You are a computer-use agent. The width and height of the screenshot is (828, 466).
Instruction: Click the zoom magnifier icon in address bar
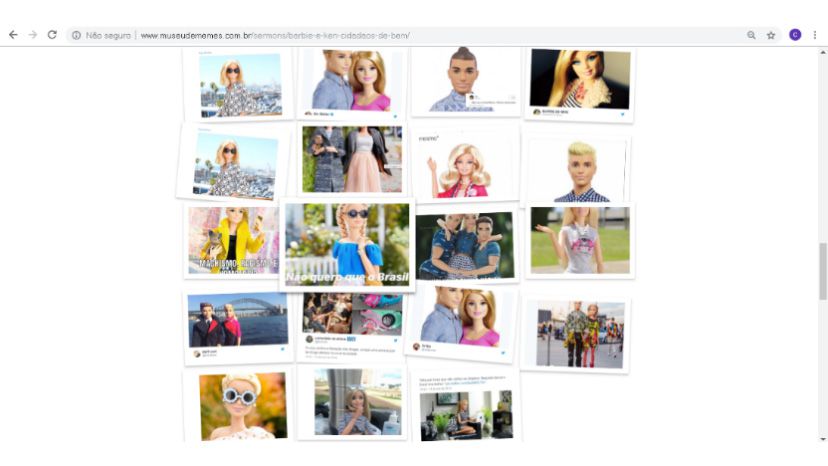(x=751, y=35)
